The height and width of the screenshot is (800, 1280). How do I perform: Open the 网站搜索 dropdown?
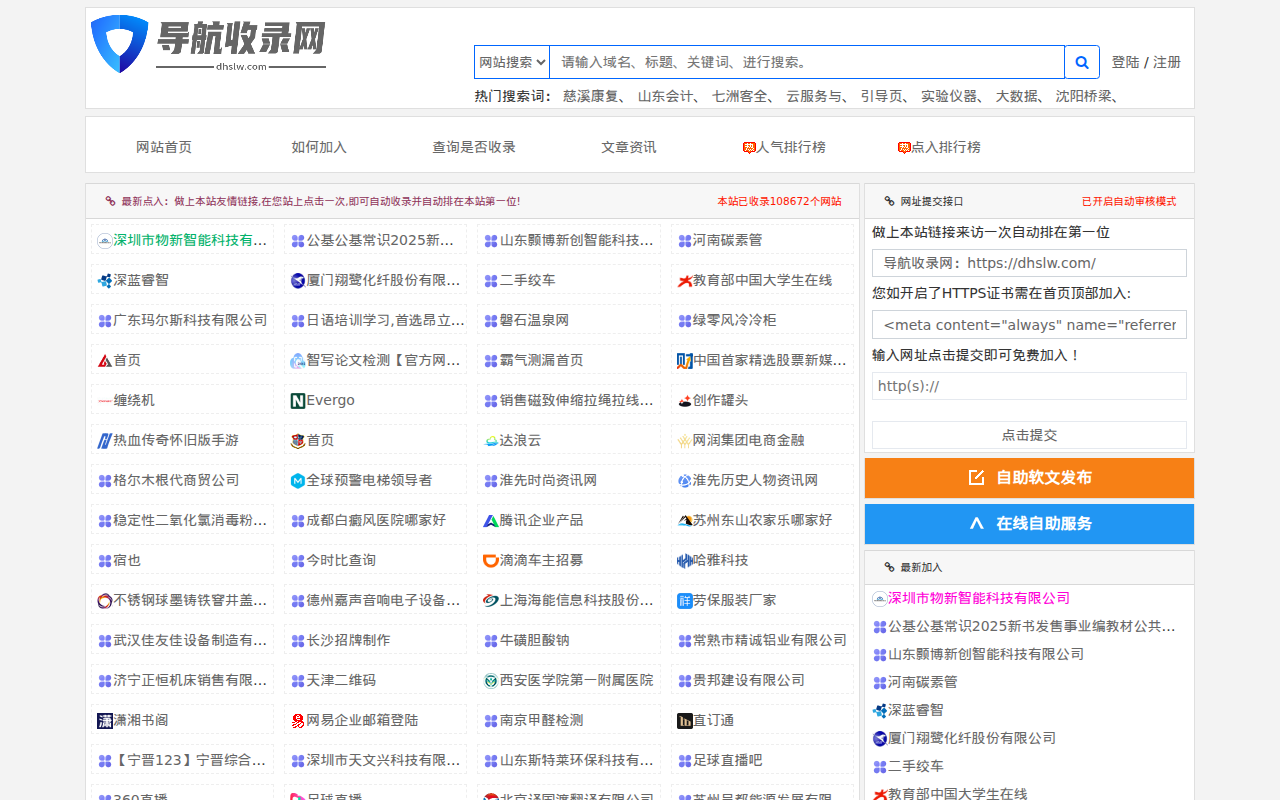(512, 62)
